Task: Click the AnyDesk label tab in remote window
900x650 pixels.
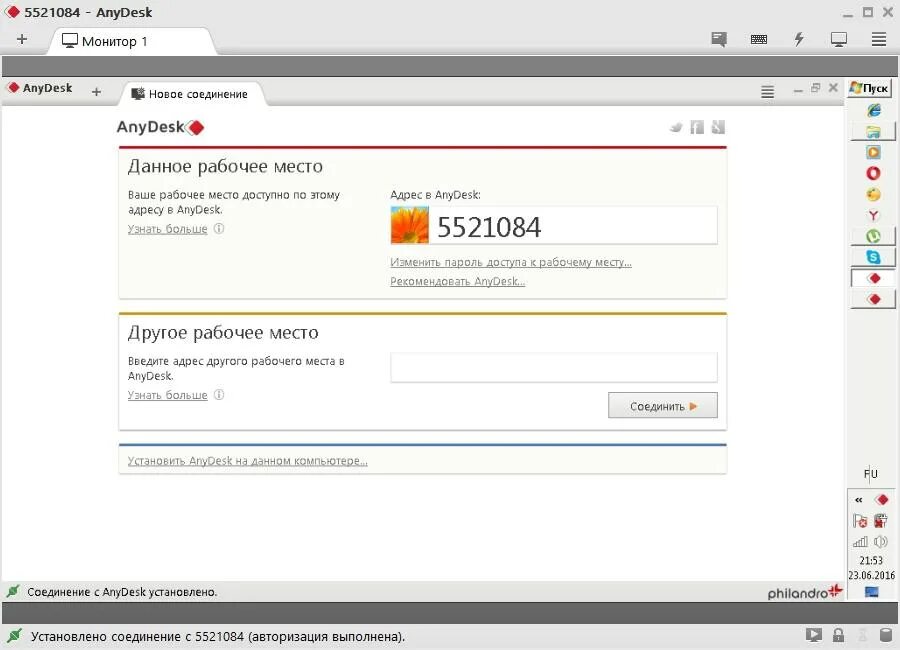Action: click(40, 88)
